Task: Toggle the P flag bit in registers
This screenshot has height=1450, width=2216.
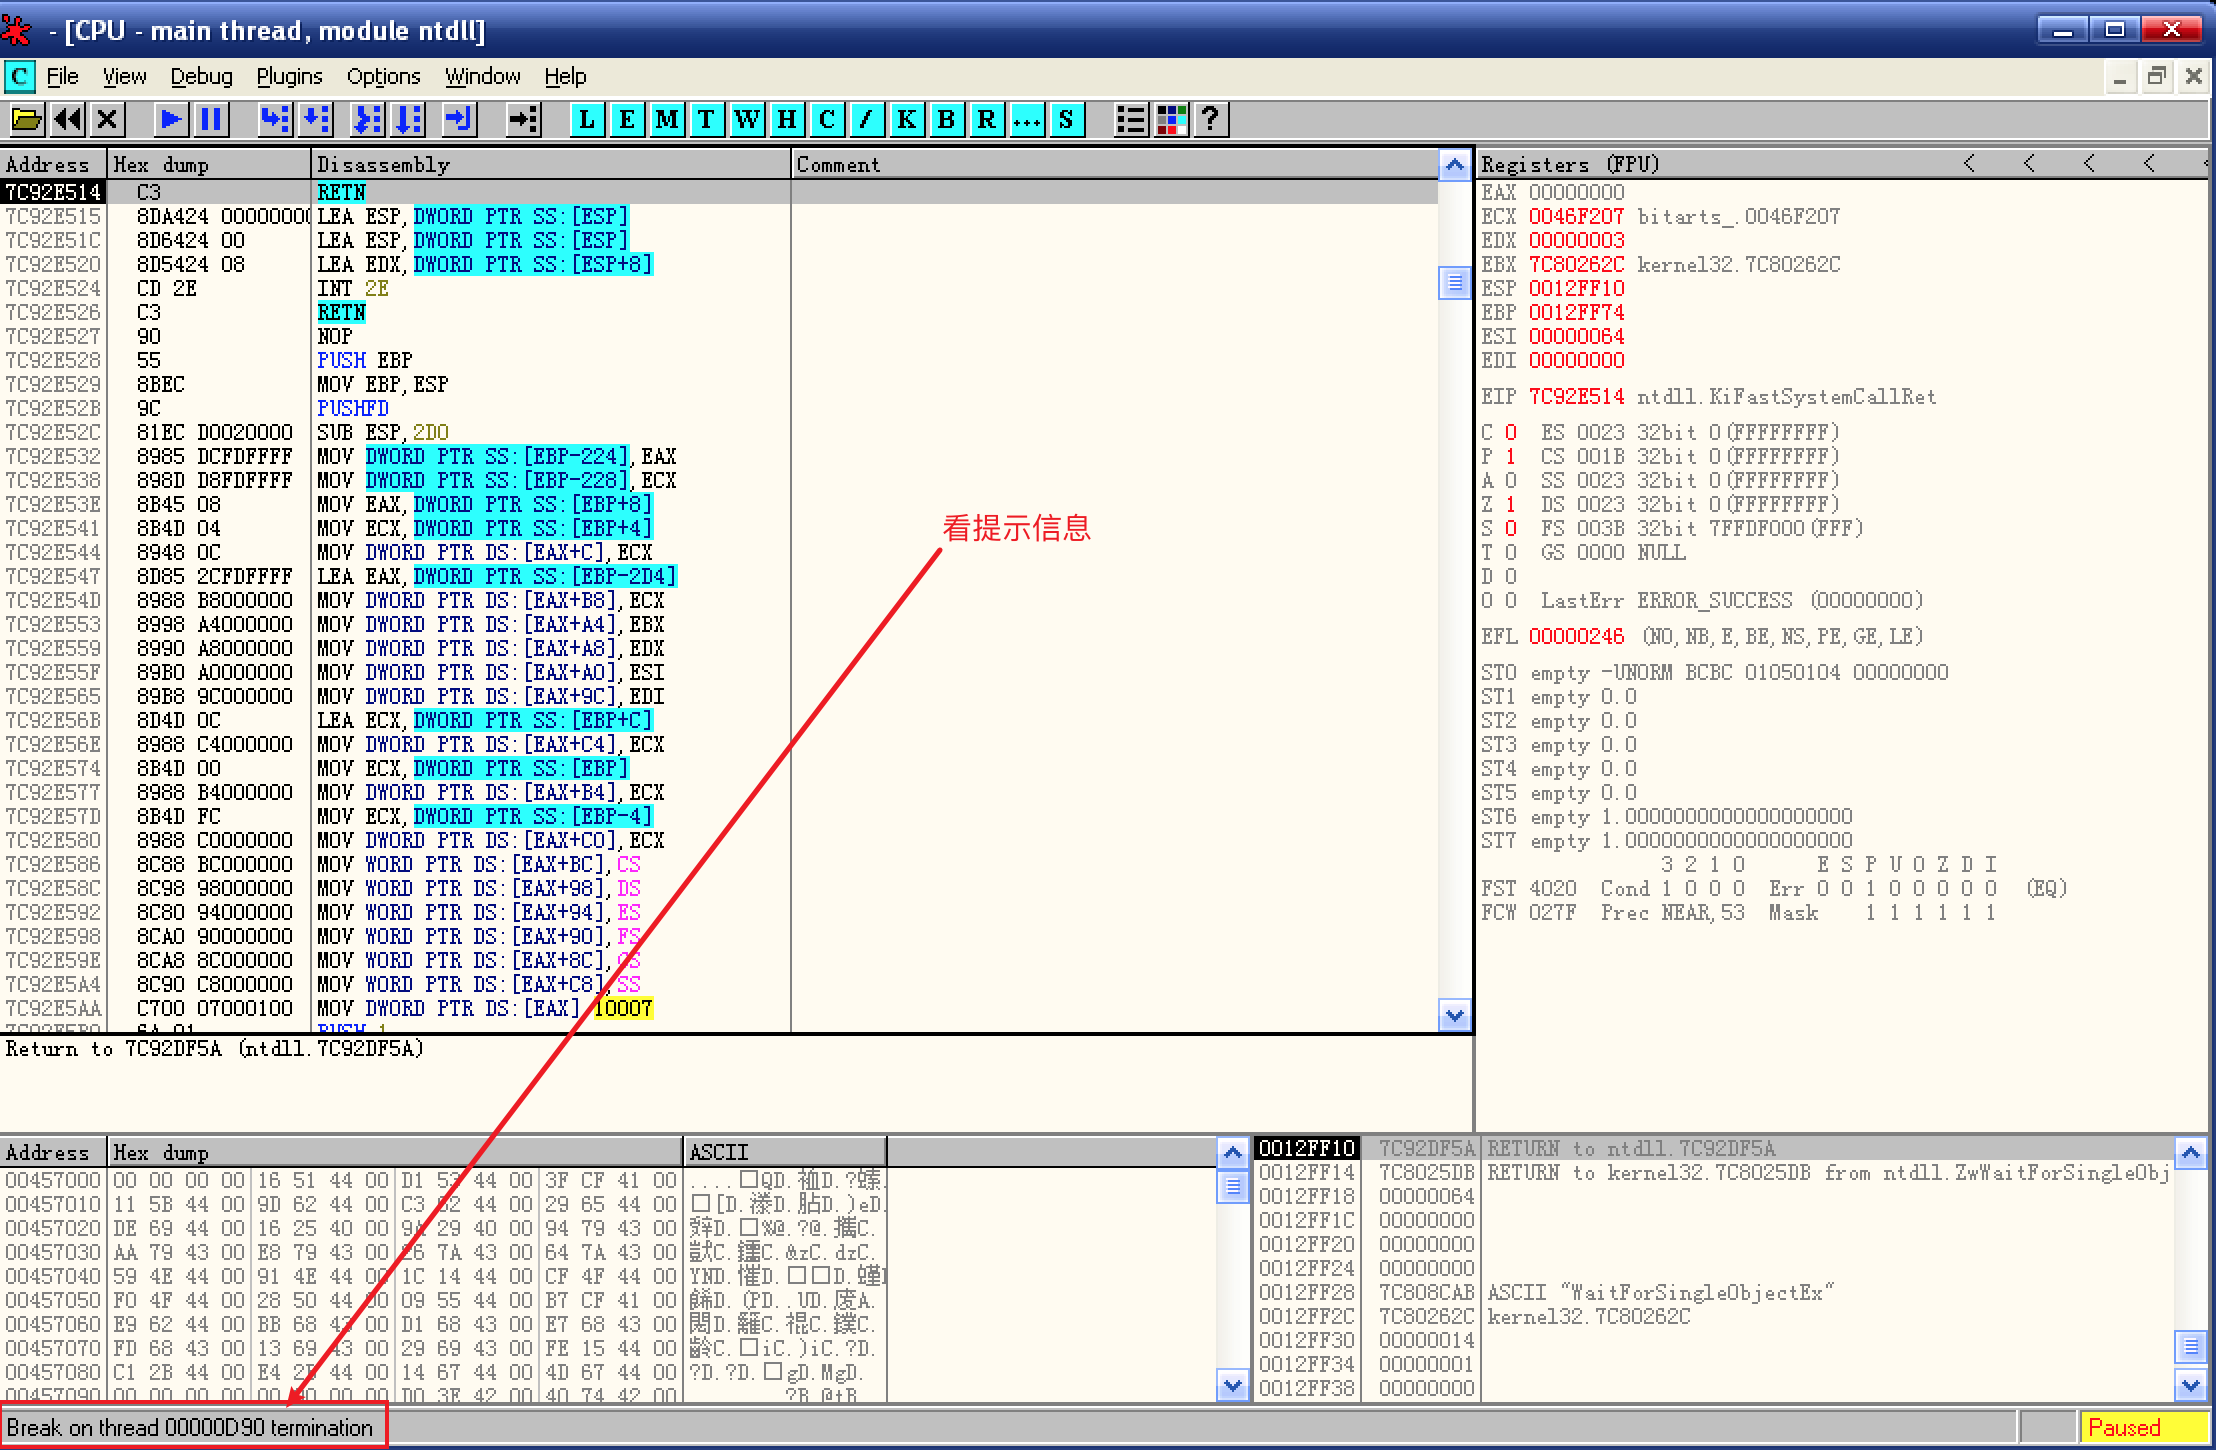Action: [1510, 456]
